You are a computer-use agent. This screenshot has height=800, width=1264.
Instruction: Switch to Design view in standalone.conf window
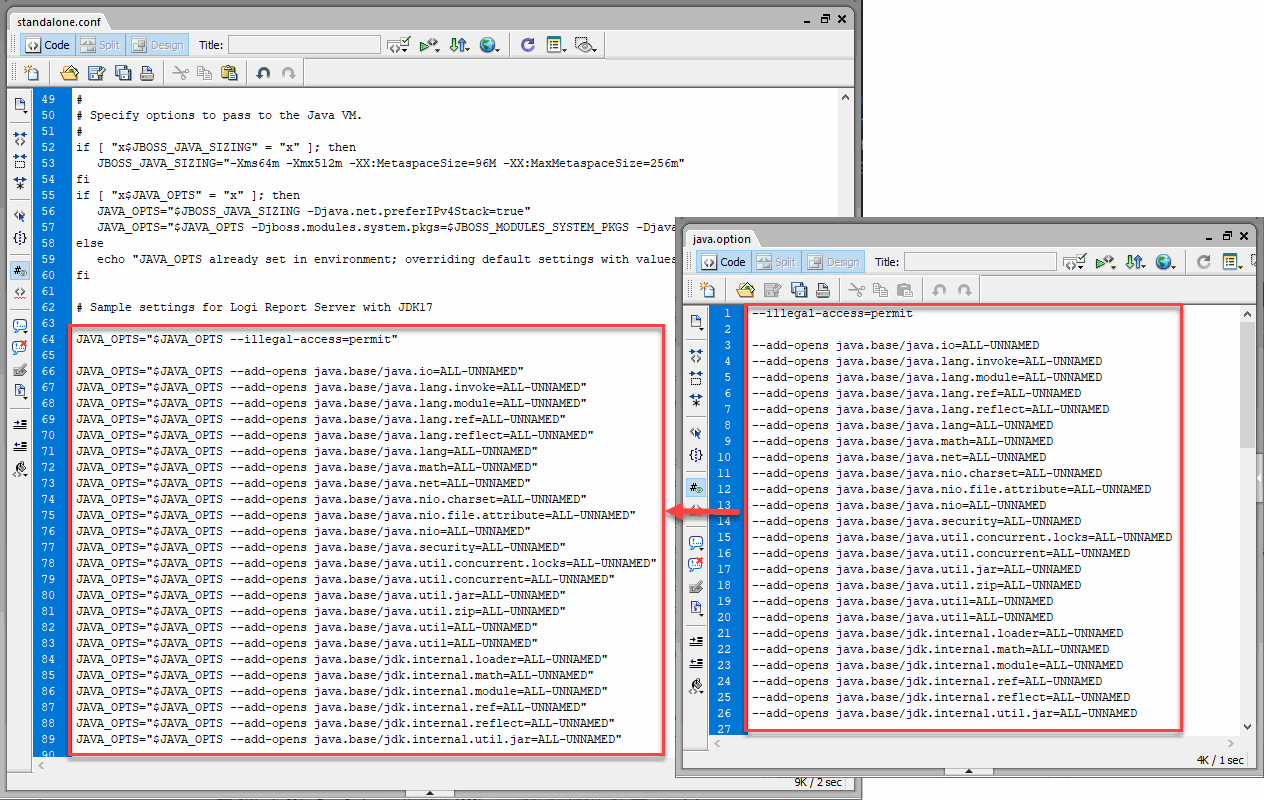pyautogui.click(x=157, y=45)
